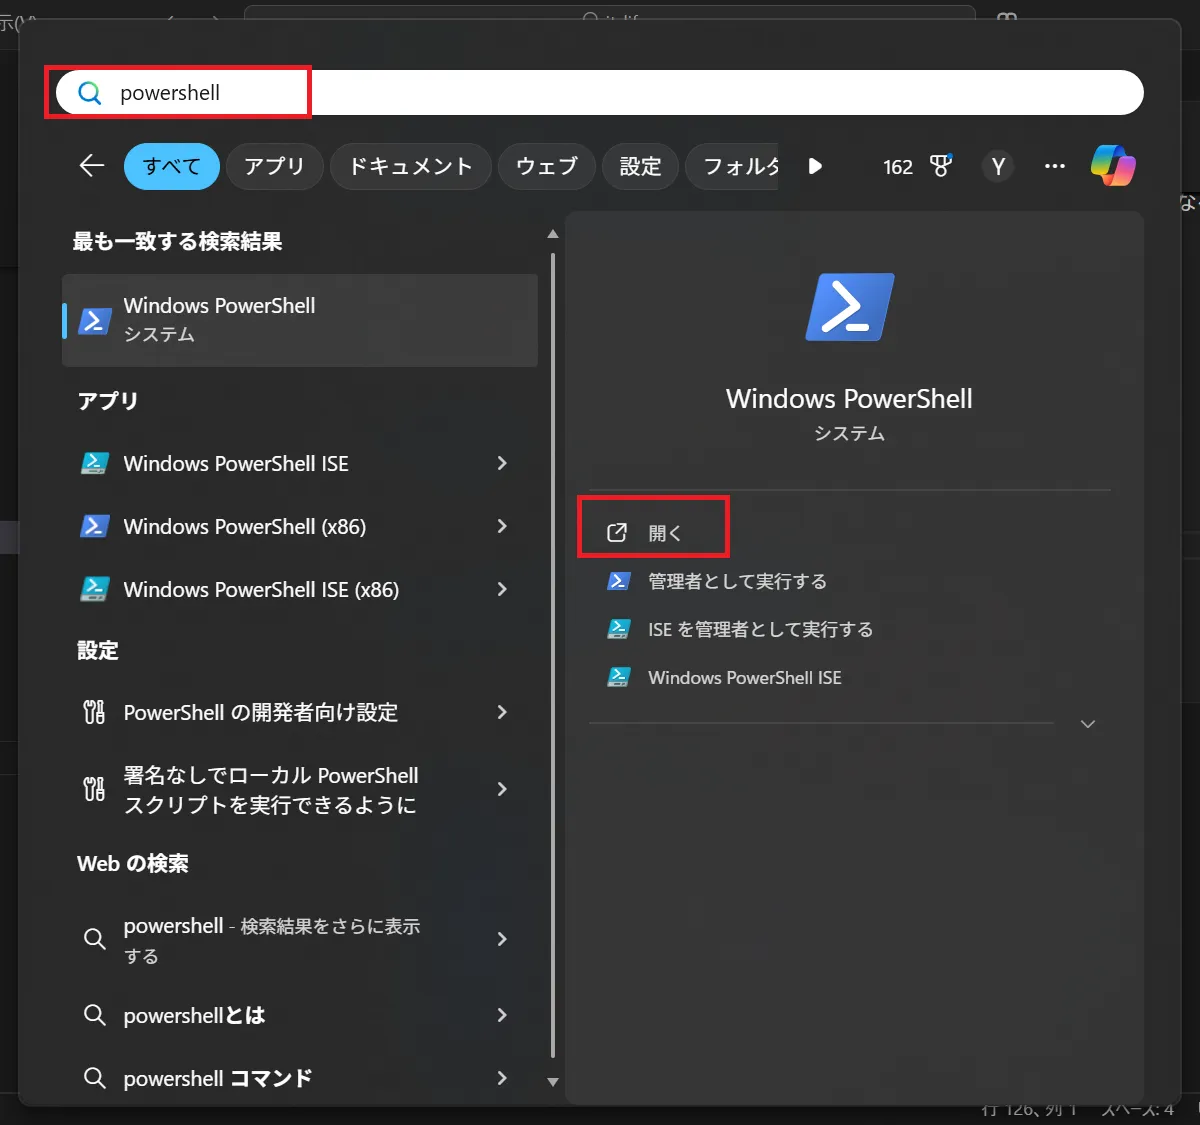
Task: Click the magnifier icon in the search box
Action: tap(90, 93)
